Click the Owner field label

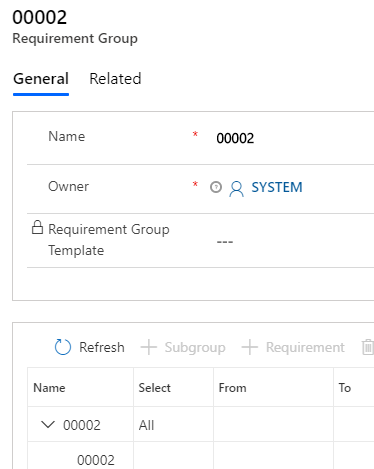[x=68, y=186]
